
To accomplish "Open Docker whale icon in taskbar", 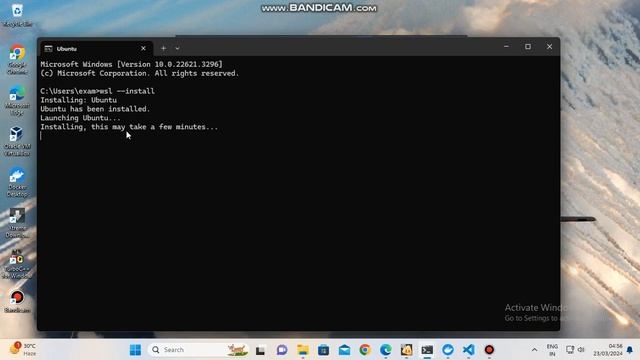I will point(448,350).
